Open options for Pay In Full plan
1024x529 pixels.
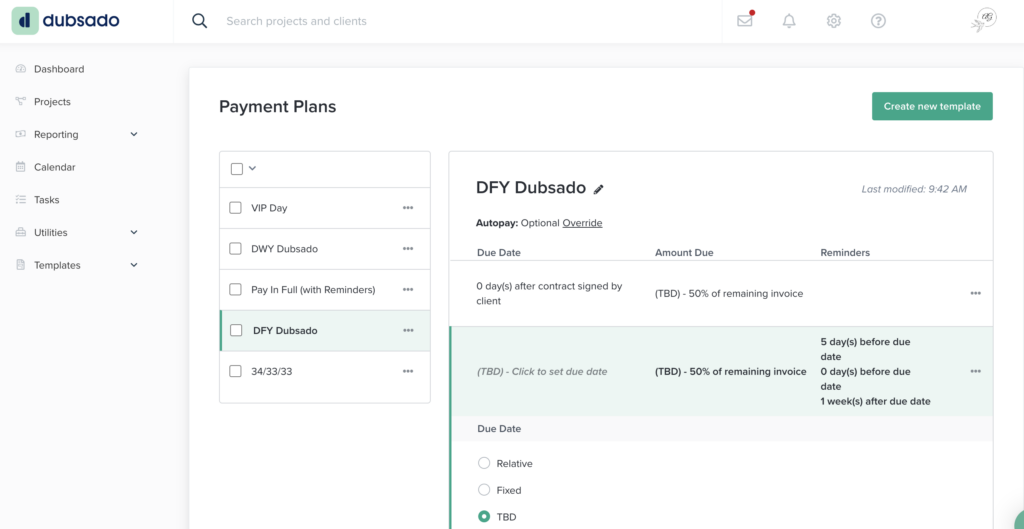point(408,289)
